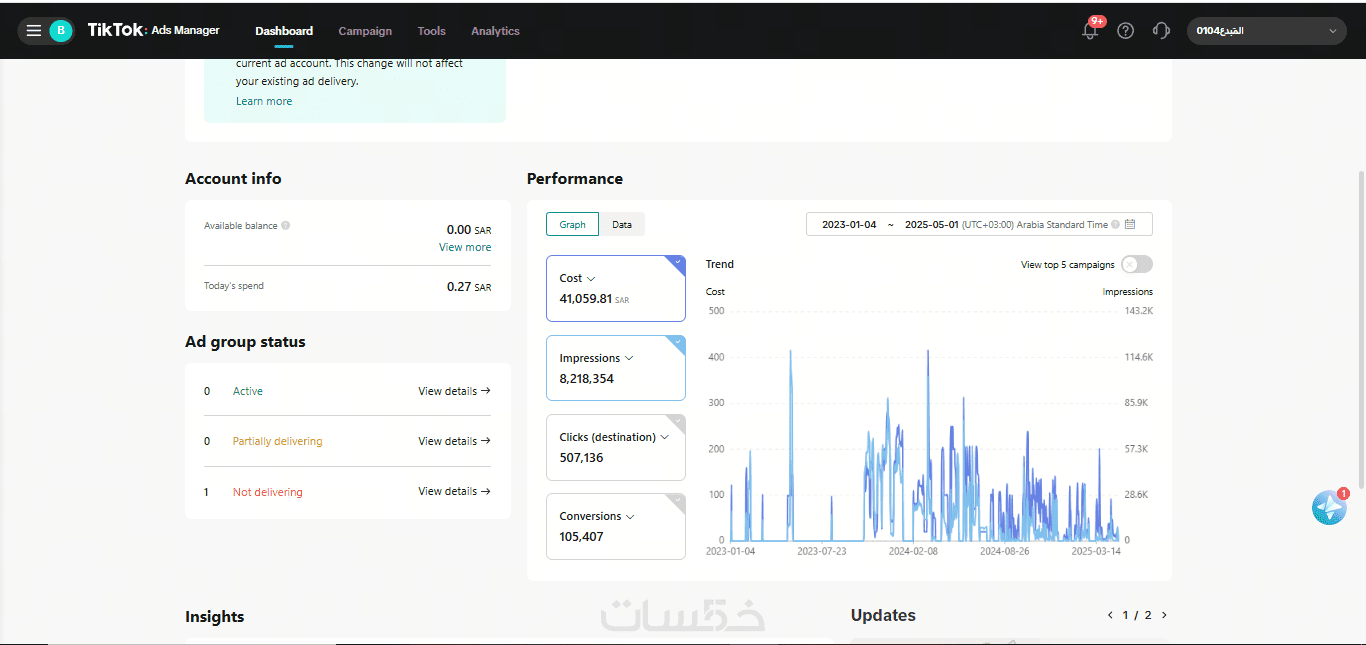Open the Campaign tab
Image resolution: width=1366 pixels, height=645 pixels.
pos(365,31)
